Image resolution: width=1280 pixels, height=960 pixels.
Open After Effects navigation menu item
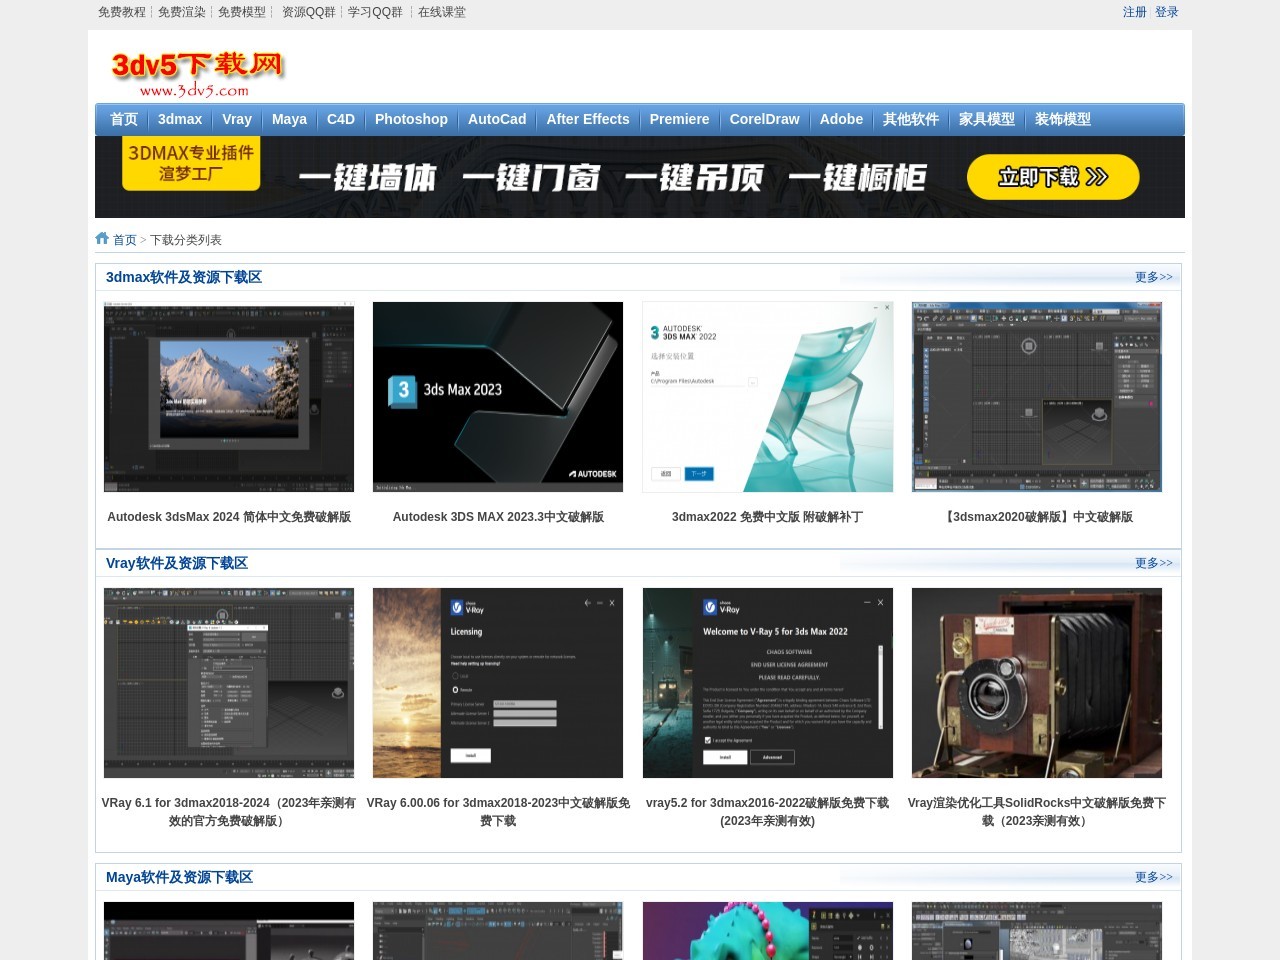coord(588,119)
